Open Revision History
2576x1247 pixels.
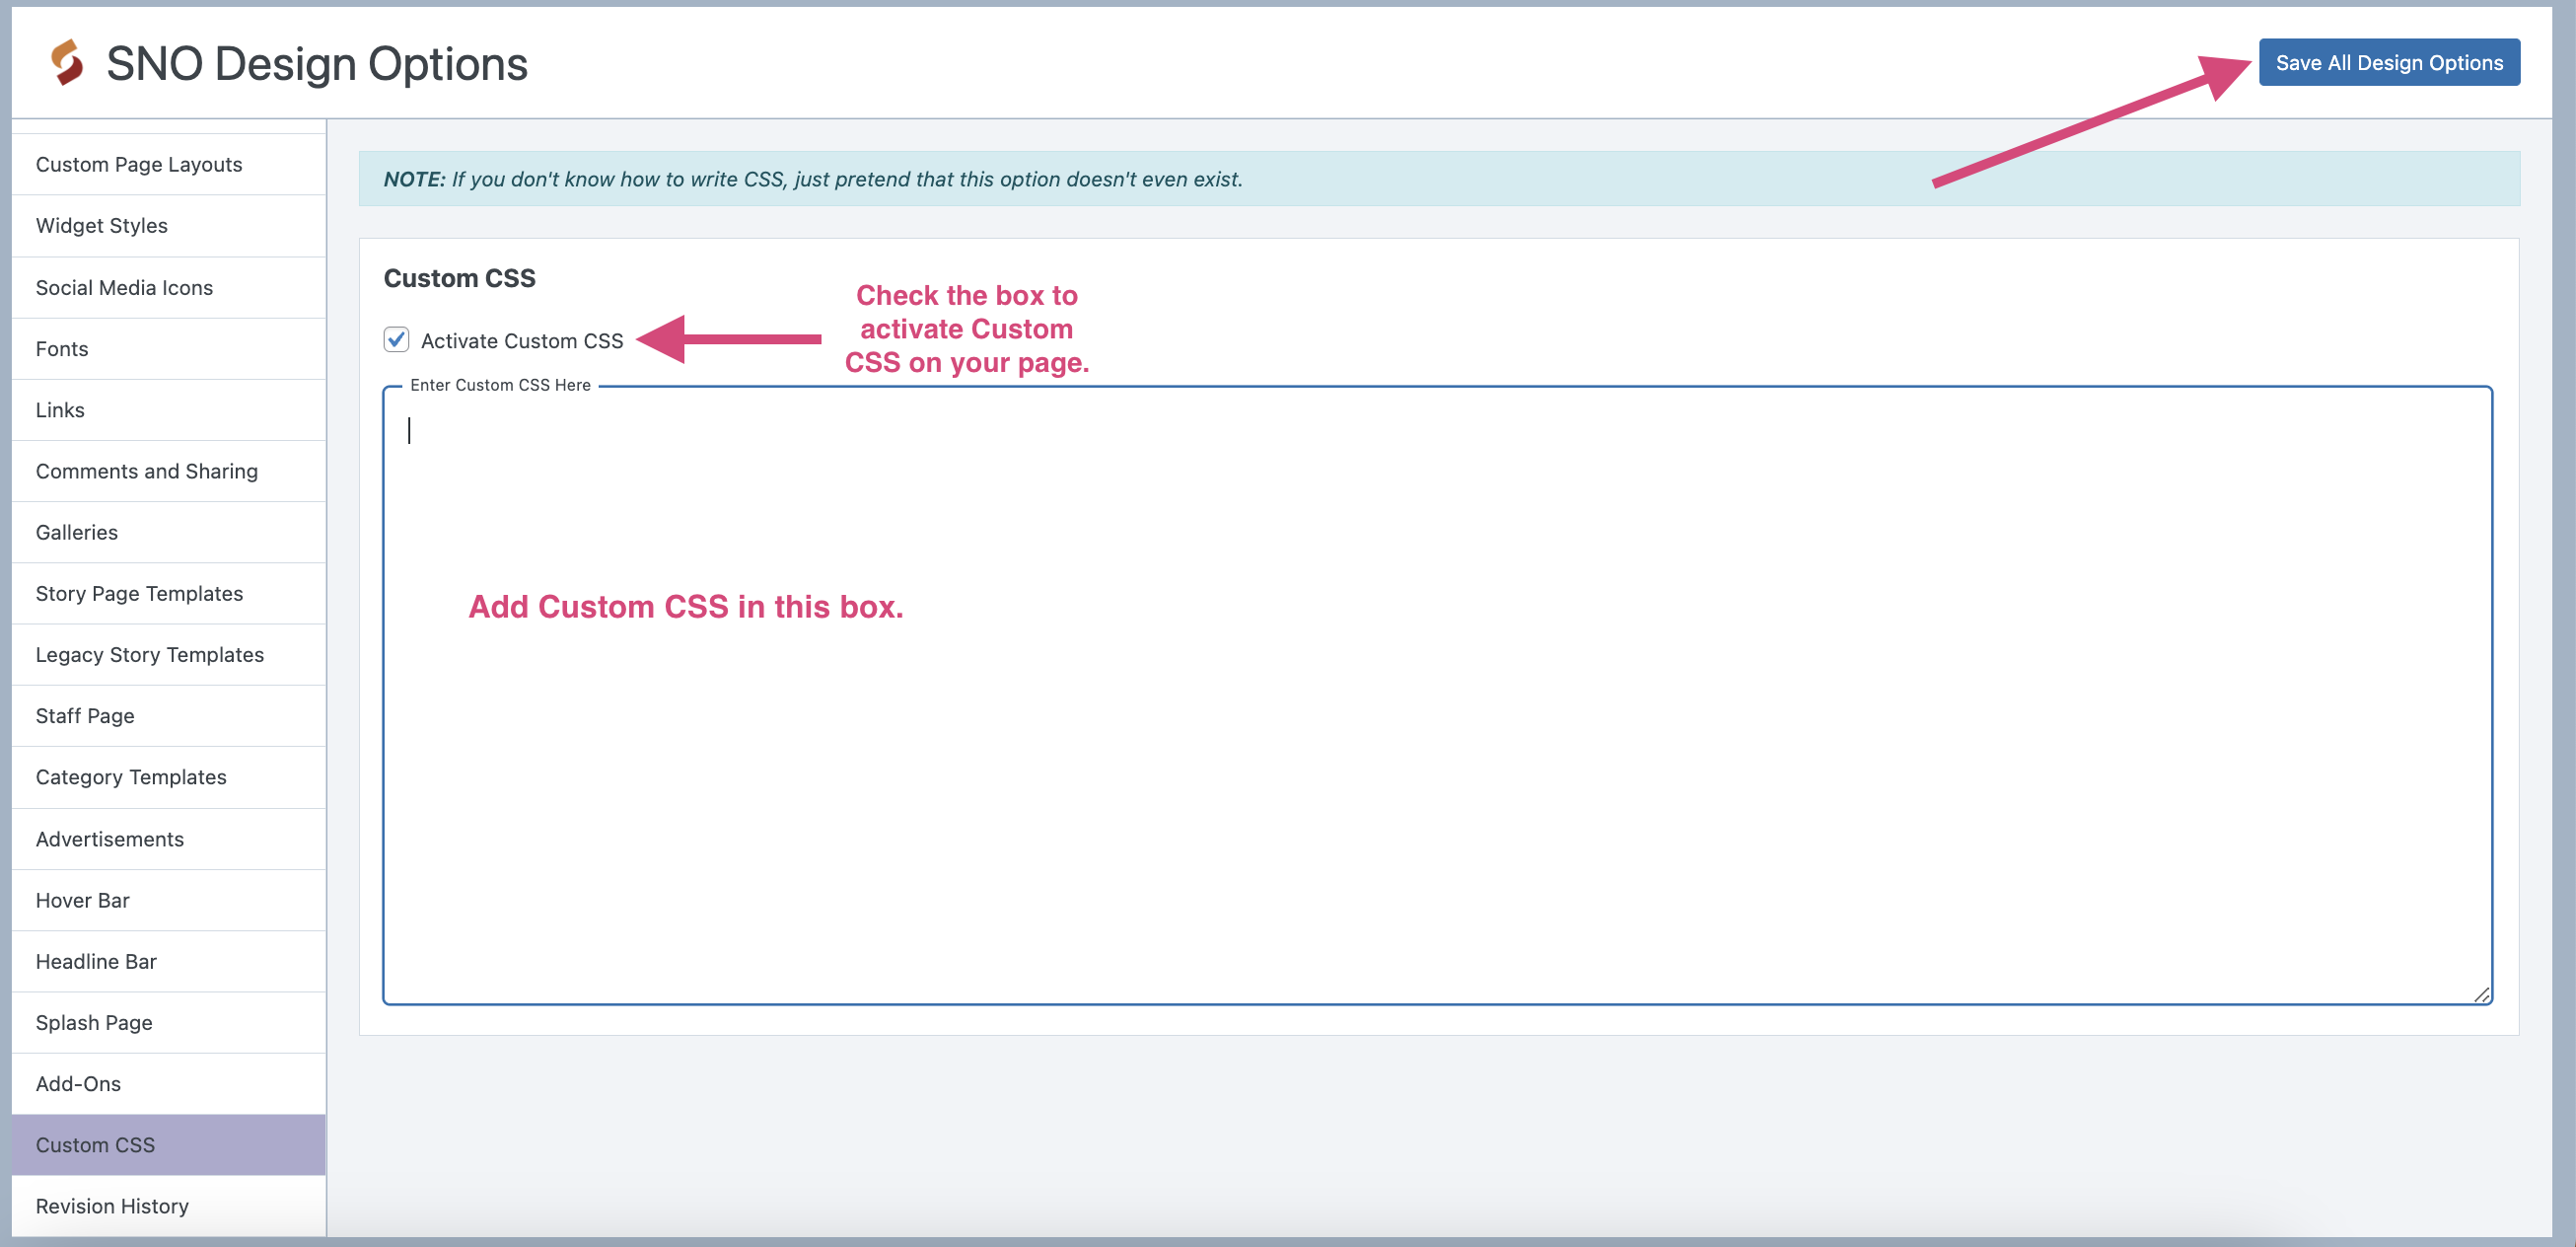(169, 1207)
